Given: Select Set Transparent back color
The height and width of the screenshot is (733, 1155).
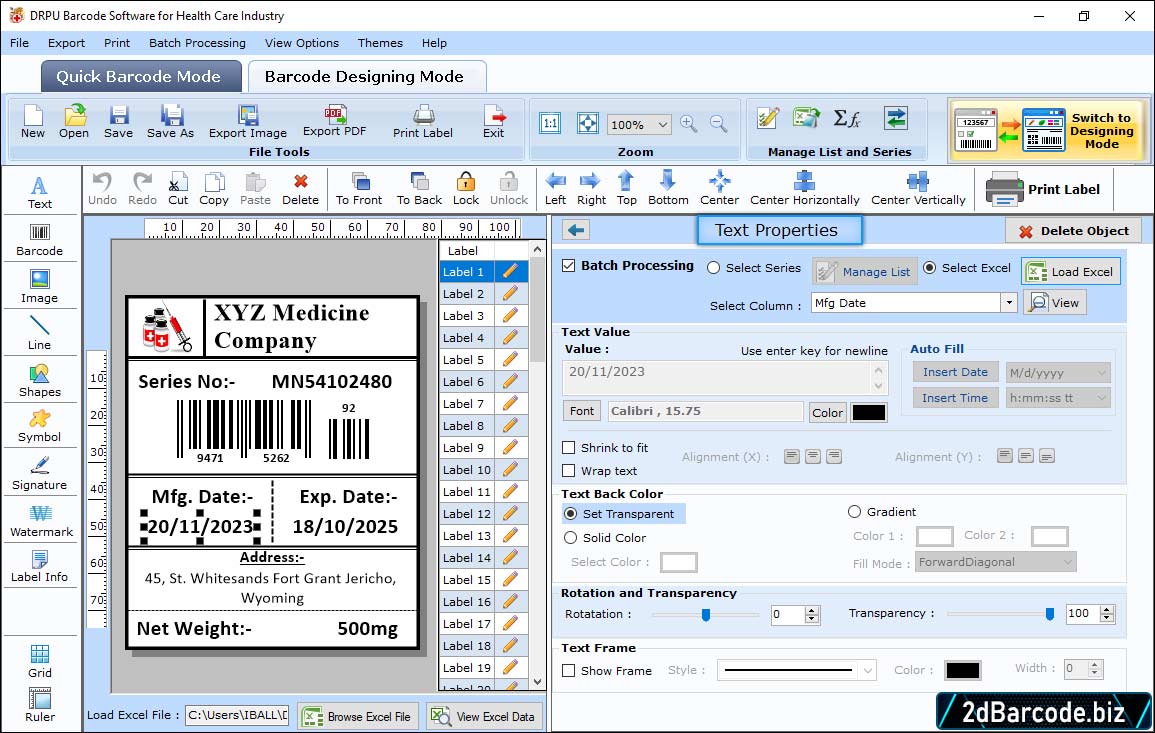Looking at the screenshot, I should click(x=570, y=513).
